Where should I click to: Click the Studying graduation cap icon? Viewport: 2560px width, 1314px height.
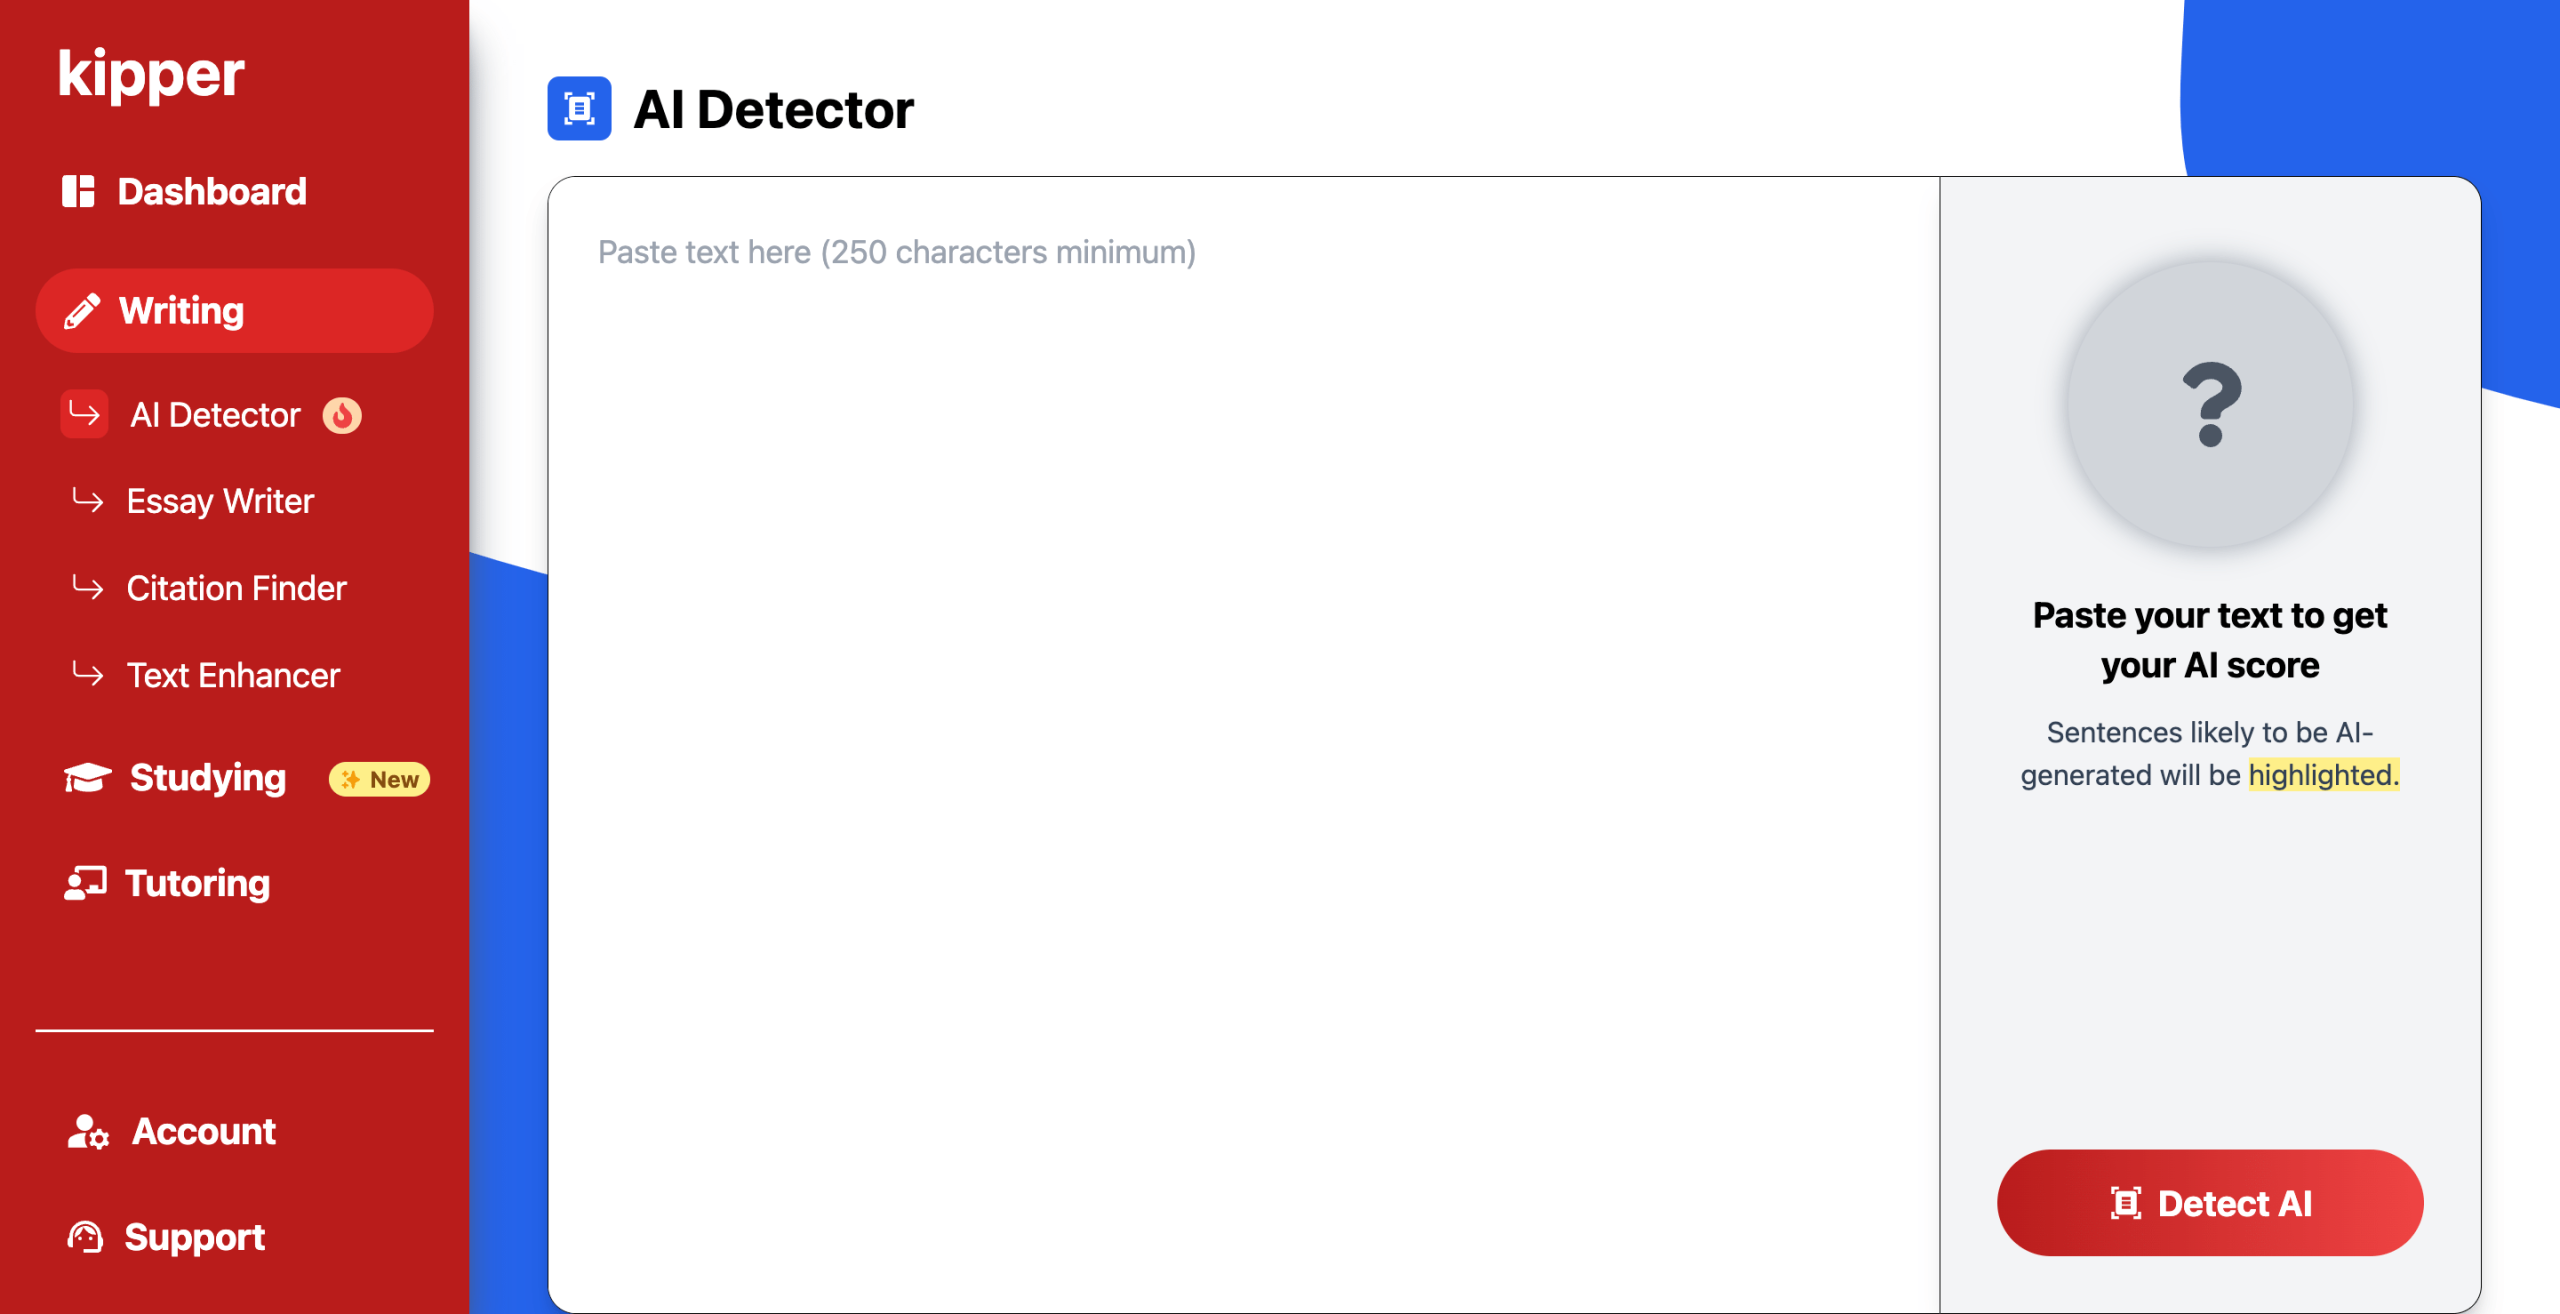88,778
